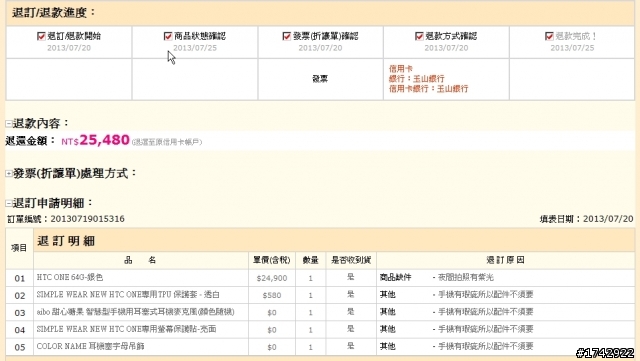Image resolution: width=640 pixels, height=361 pixels.
Task: Select the 數量 column header
Action: click(310, 260)
